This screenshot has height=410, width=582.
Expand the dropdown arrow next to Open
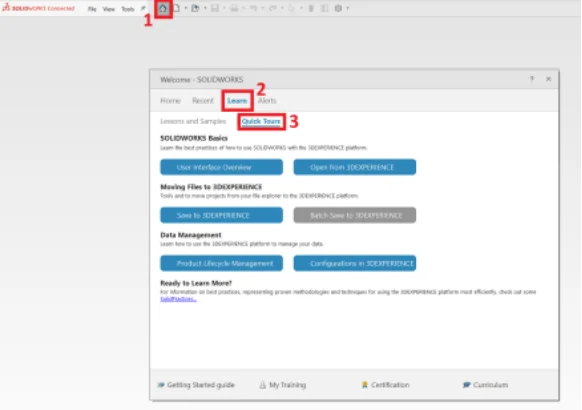[205, 8]
